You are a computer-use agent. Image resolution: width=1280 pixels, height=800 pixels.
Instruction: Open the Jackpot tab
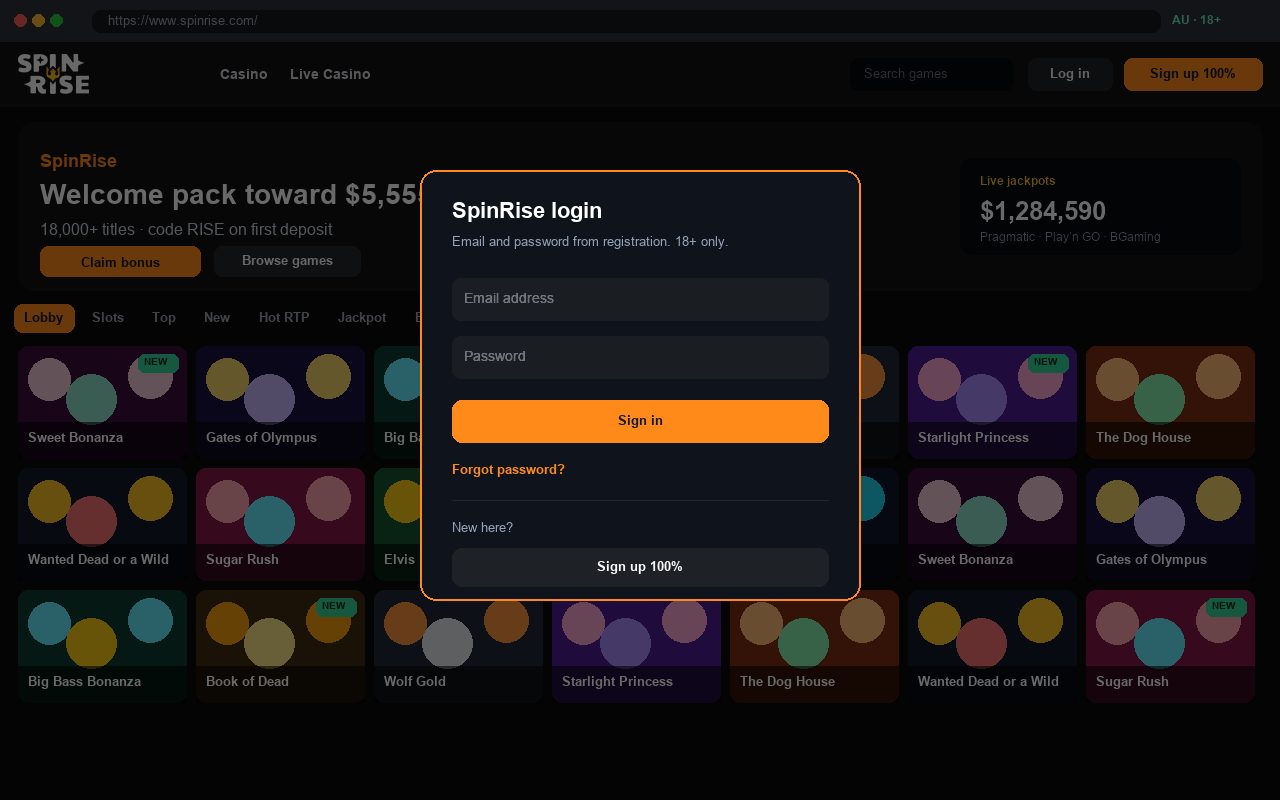click(x=362, y=318)
